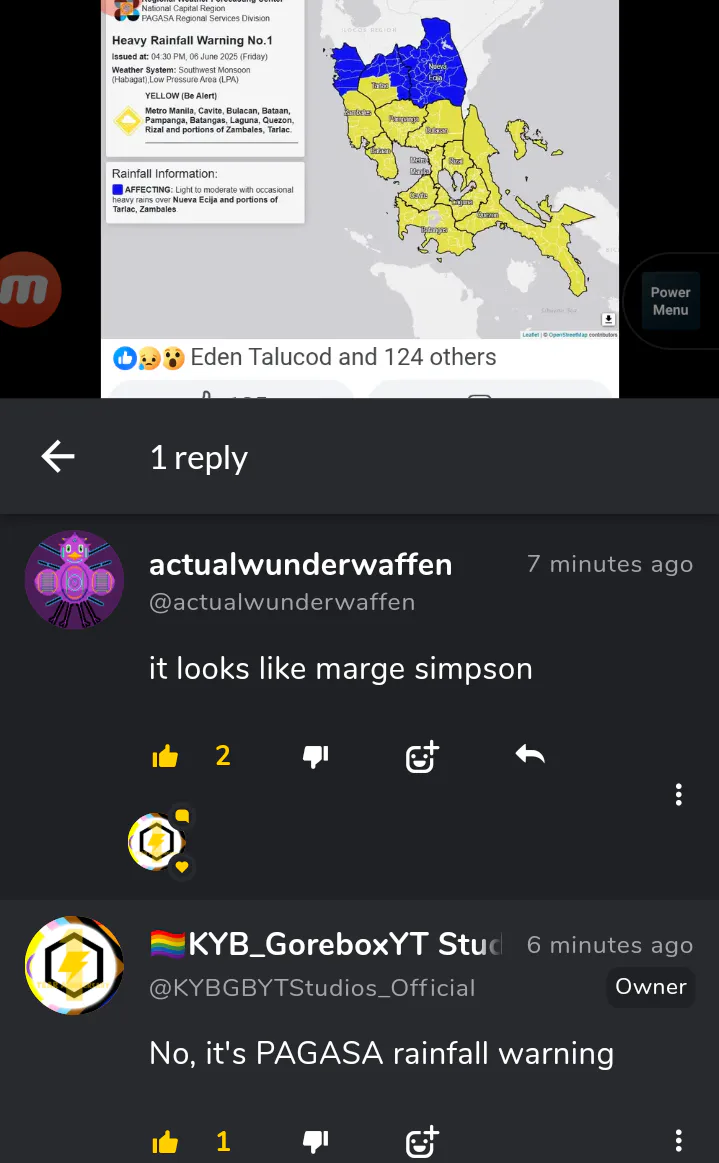The image size is (719, 1163).
Task: Open the heavy rainfall warning map image
Action: point(360,169)
